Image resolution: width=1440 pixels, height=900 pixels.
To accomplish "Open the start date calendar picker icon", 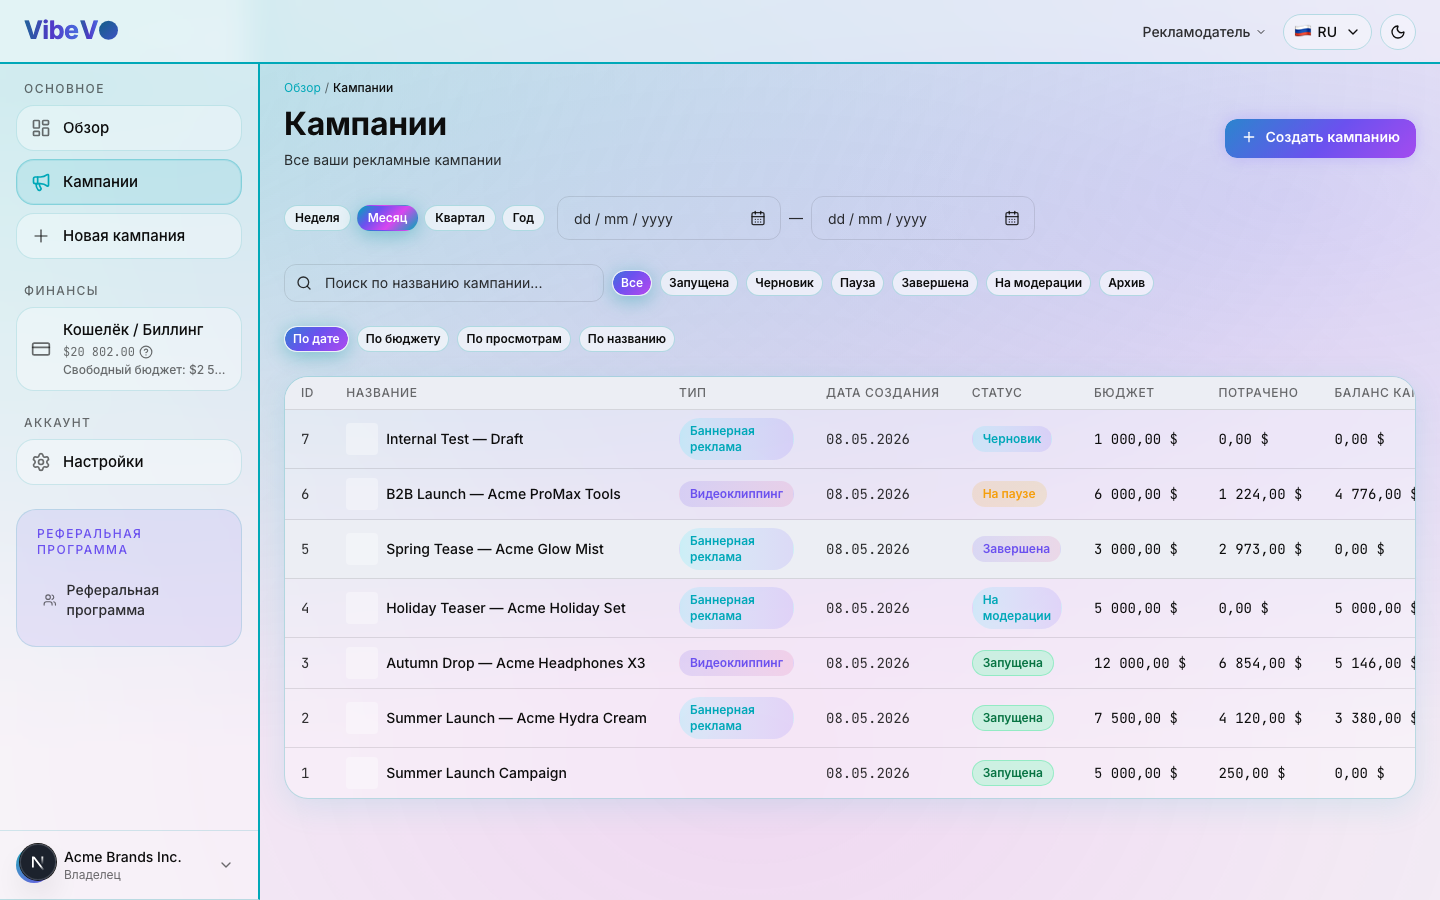I will tap(758, 218).
